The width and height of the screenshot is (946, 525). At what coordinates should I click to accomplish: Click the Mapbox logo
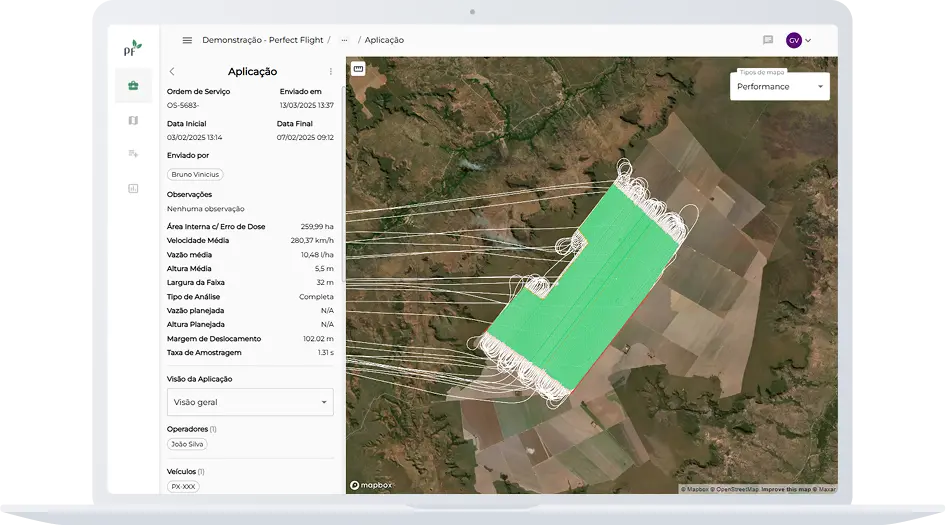click(371, 485)
